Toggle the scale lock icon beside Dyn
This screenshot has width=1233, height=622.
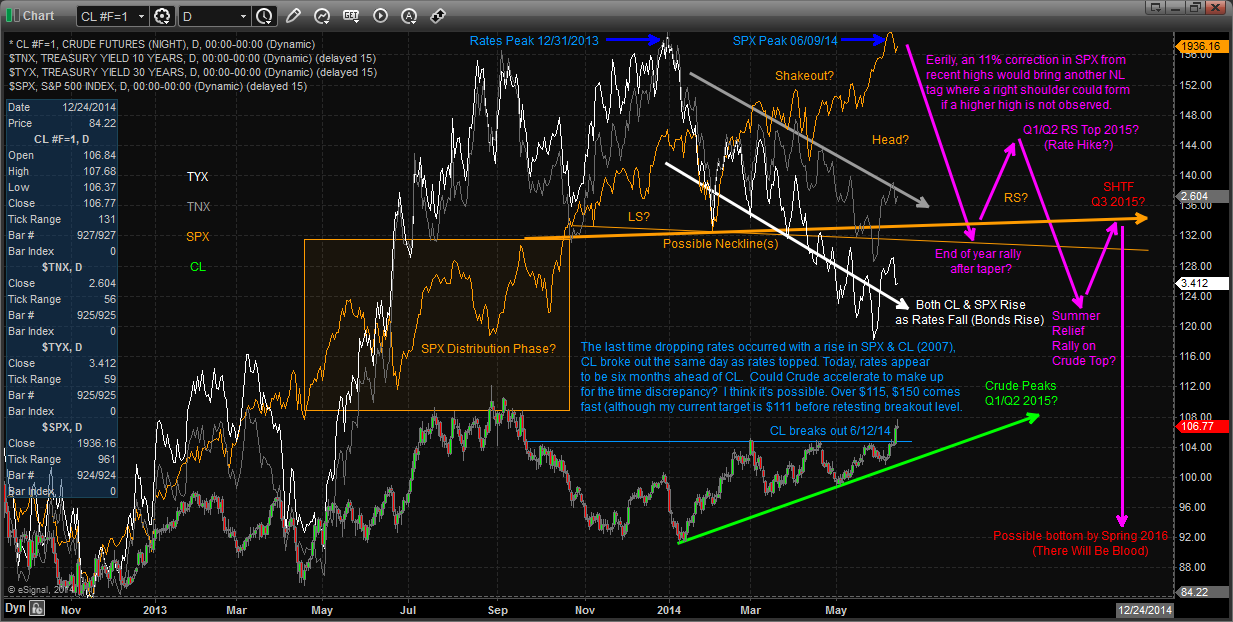[35, 608]
